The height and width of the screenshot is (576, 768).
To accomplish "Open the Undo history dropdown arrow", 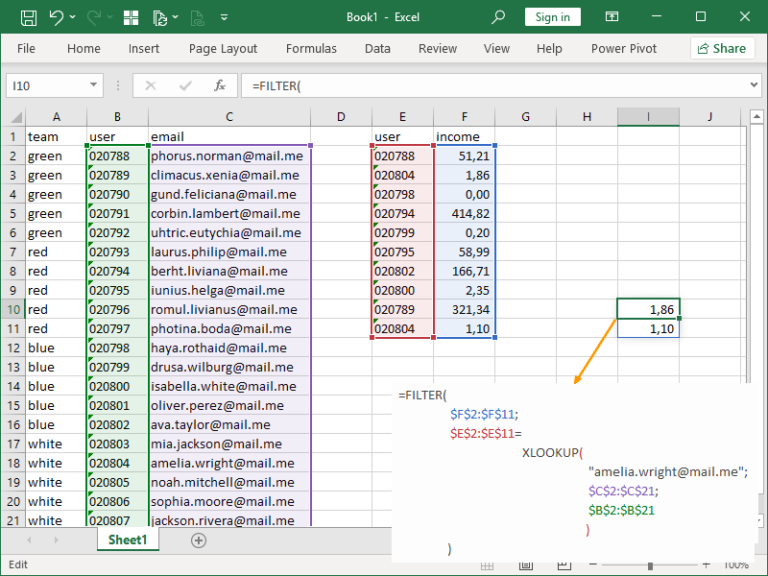I will pos(72,18).
